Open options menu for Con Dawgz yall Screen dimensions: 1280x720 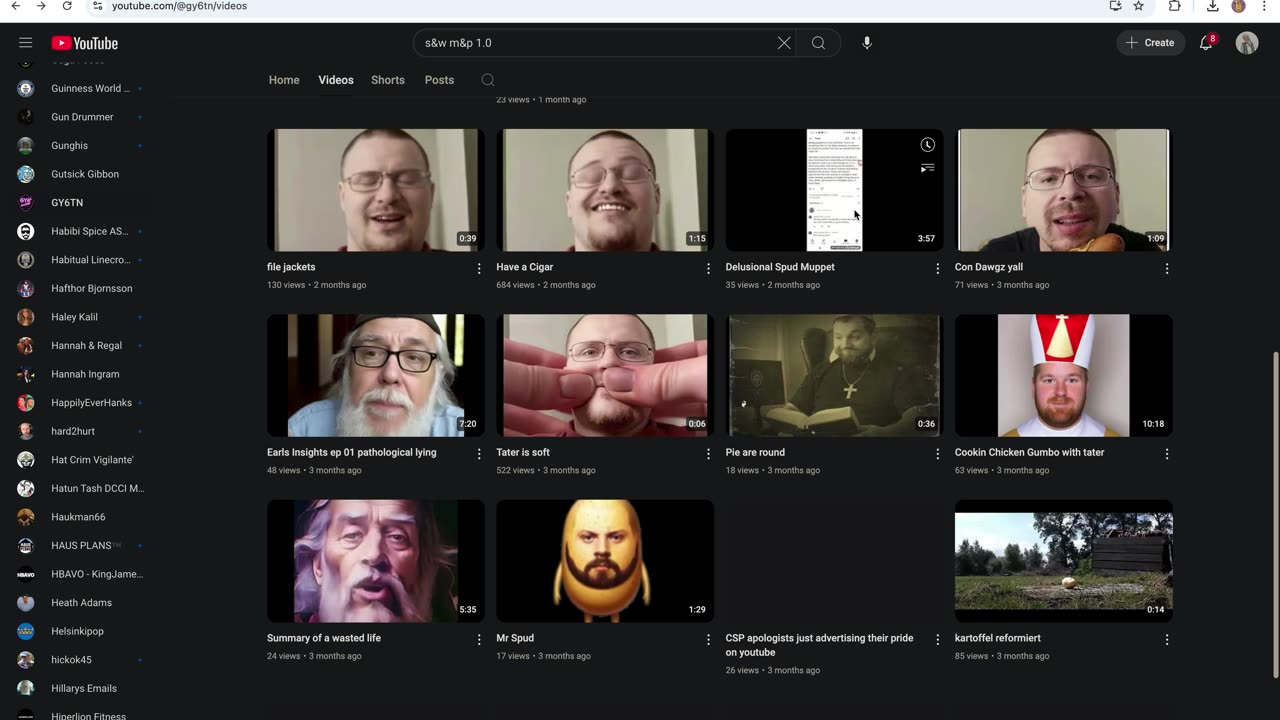1167,268
